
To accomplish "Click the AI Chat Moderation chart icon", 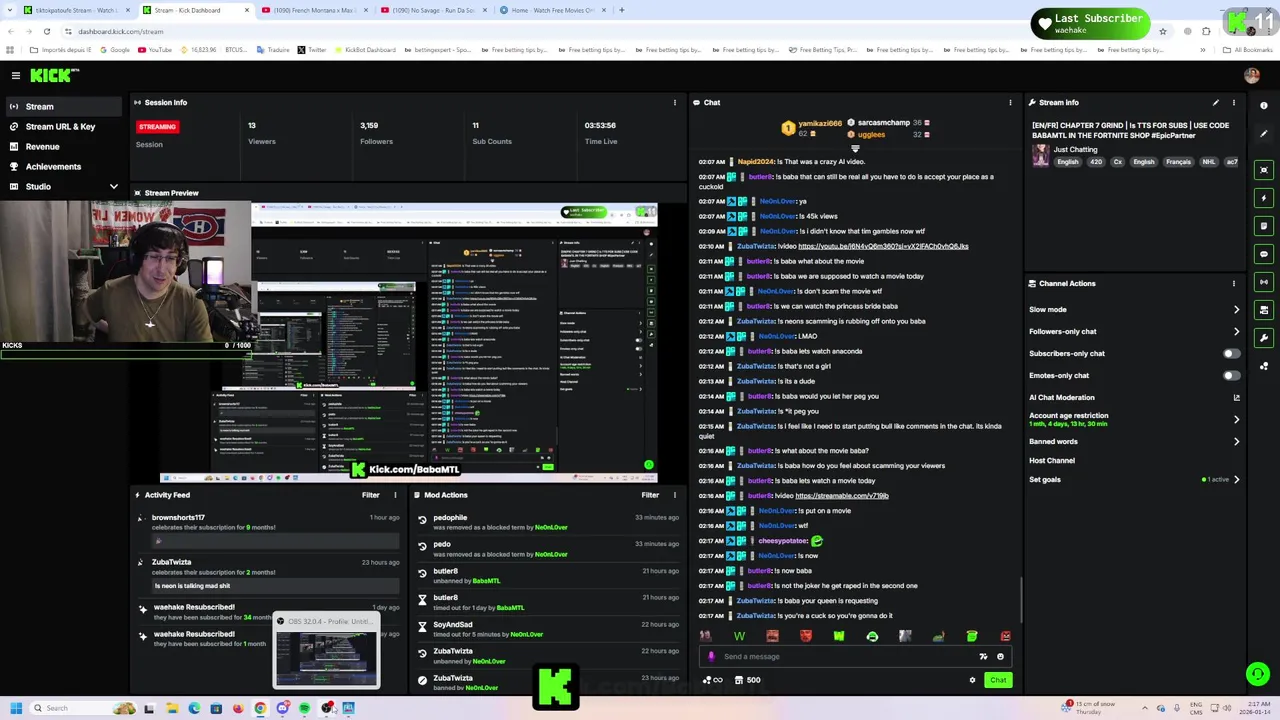I will [1236, 397].
